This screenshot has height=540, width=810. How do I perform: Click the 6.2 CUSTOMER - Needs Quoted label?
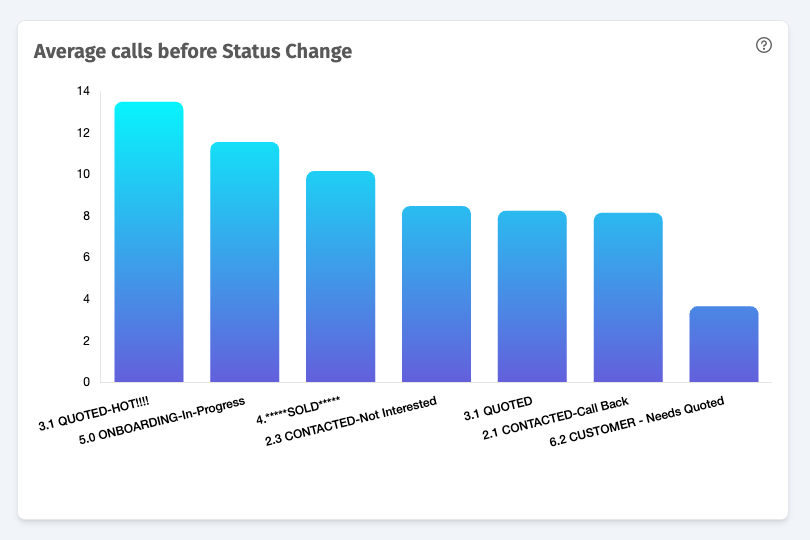637,421
